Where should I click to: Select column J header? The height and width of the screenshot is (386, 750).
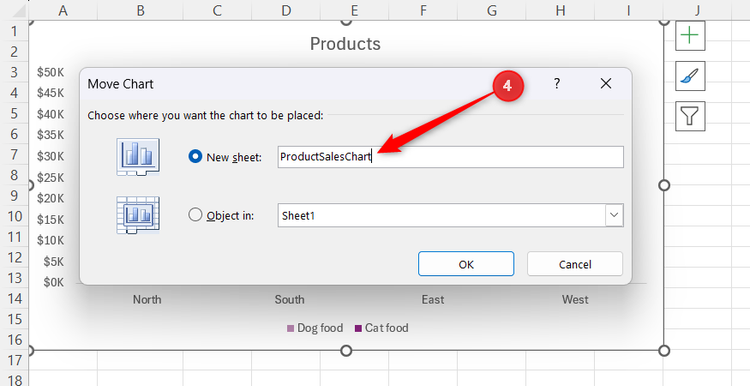click(697, 10)
